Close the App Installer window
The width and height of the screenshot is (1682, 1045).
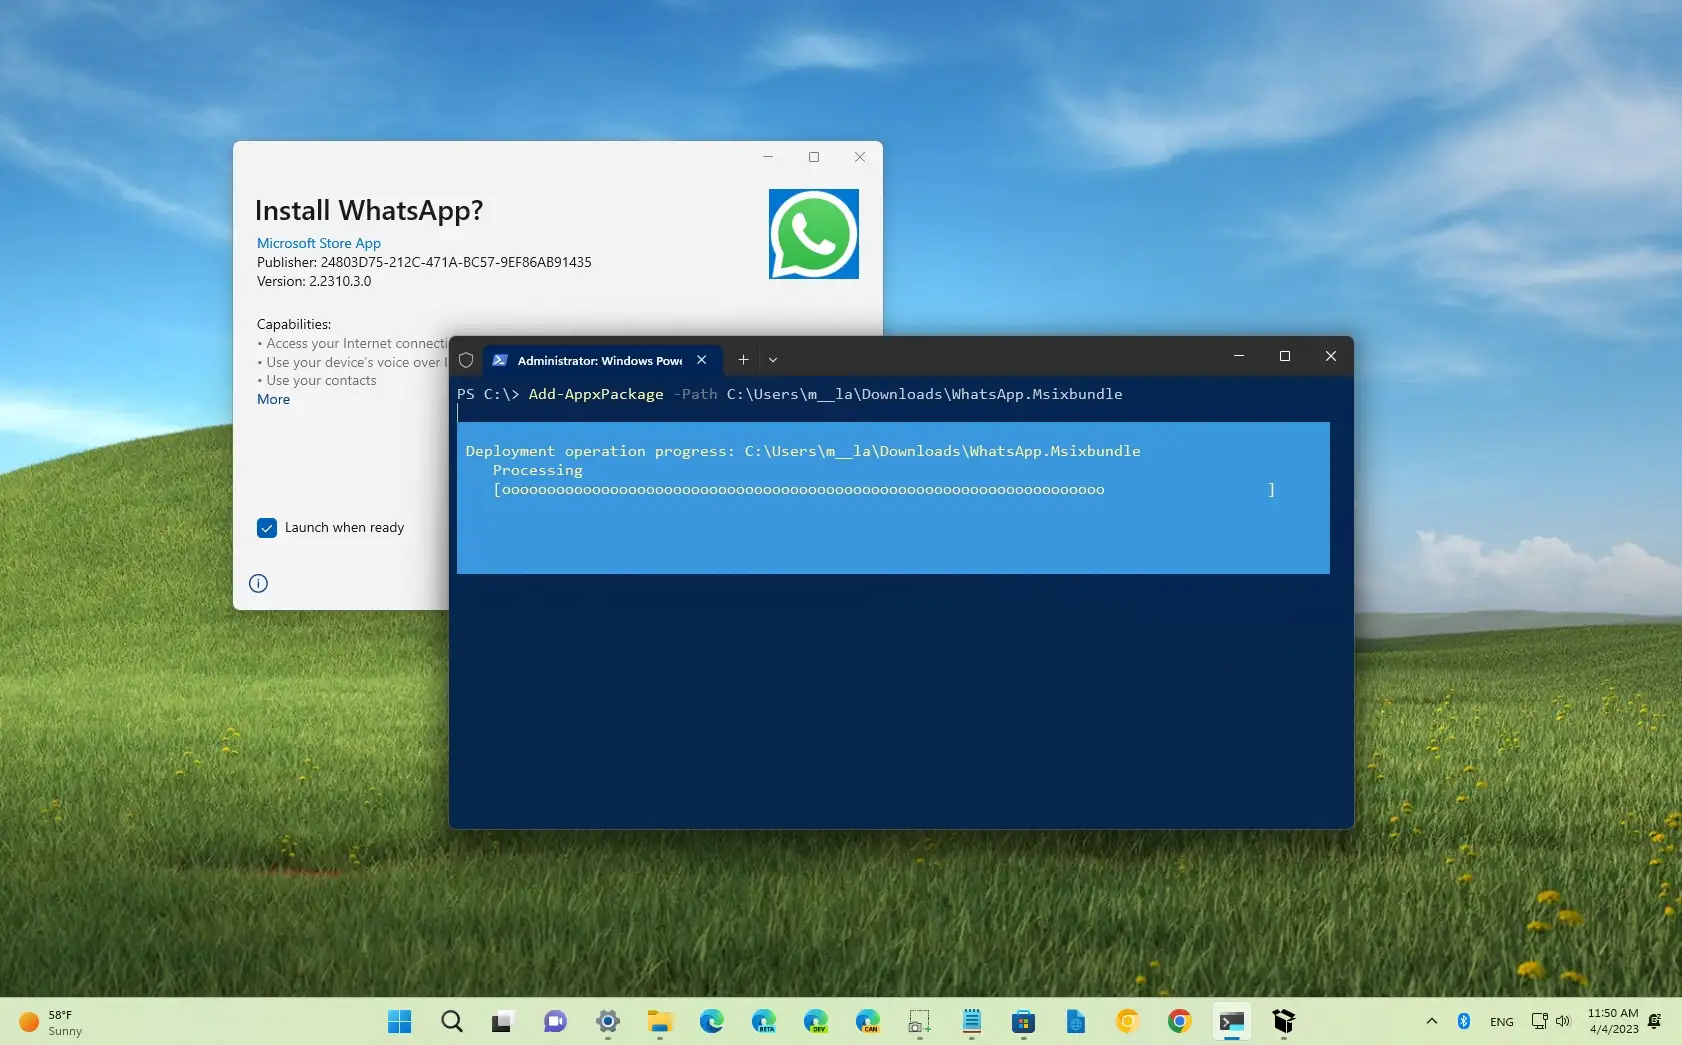pyautogui.click(x=860, y=157)
